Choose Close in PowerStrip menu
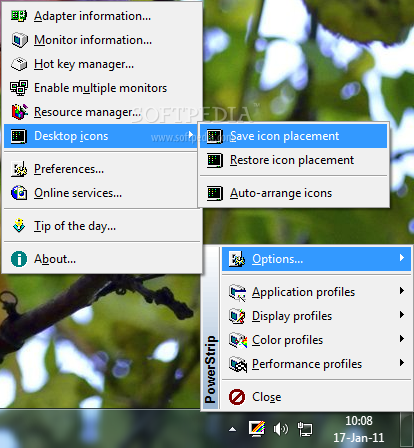 (316, 397)
